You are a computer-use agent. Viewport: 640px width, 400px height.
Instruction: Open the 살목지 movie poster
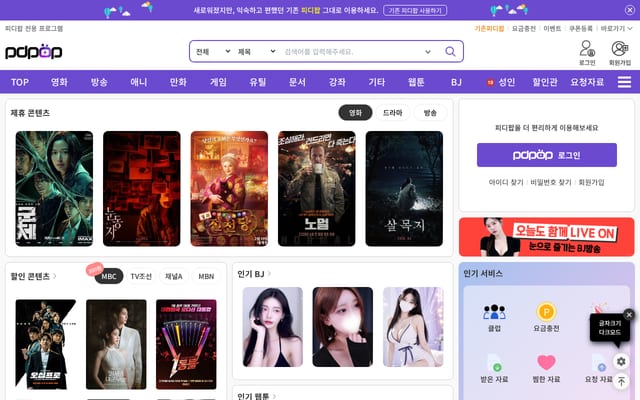(404, 189)
